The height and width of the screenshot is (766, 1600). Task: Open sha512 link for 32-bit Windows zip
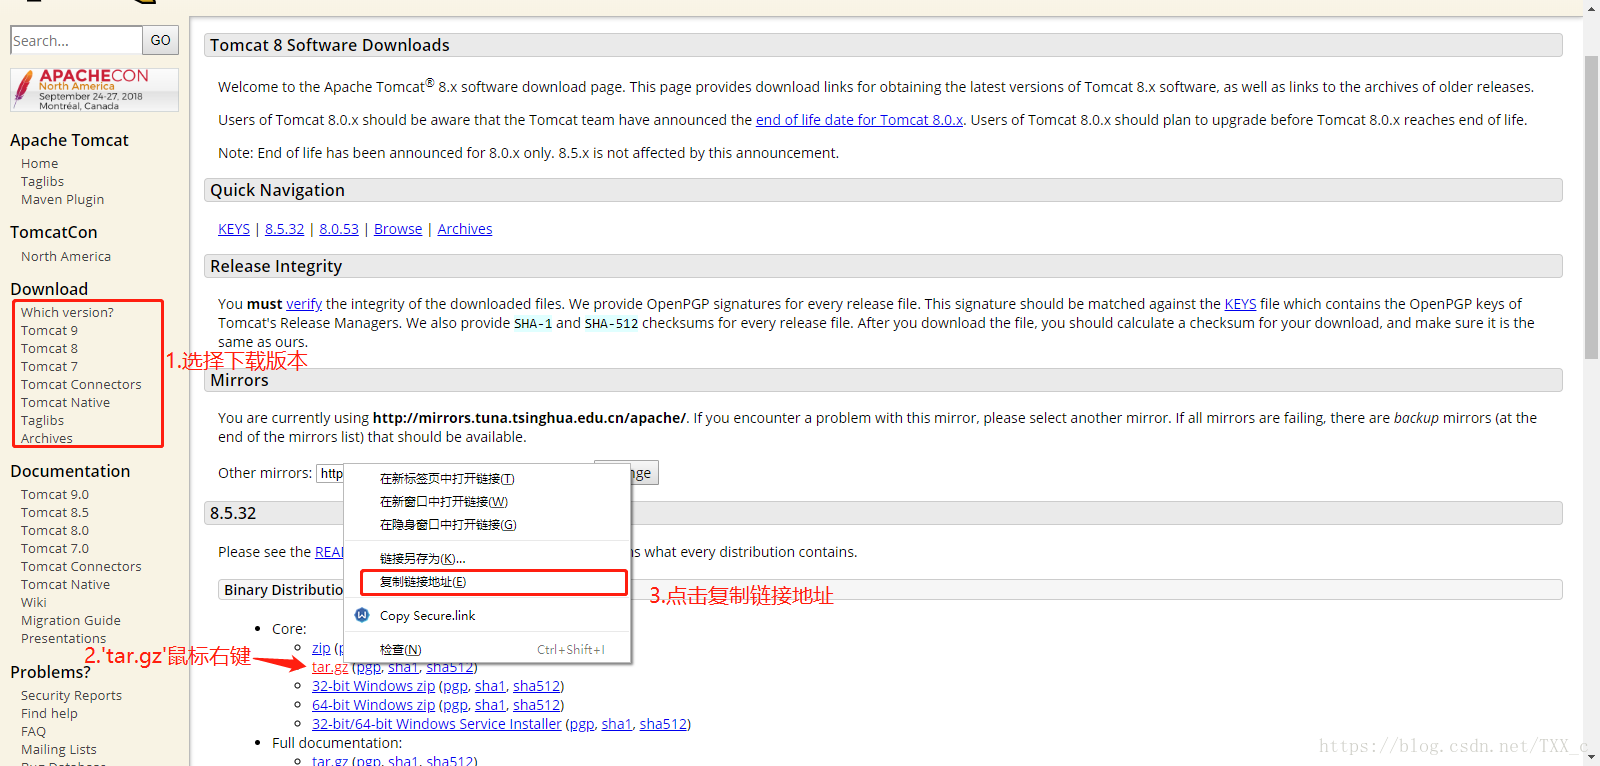pyautogui.click(x=537, y=686)
